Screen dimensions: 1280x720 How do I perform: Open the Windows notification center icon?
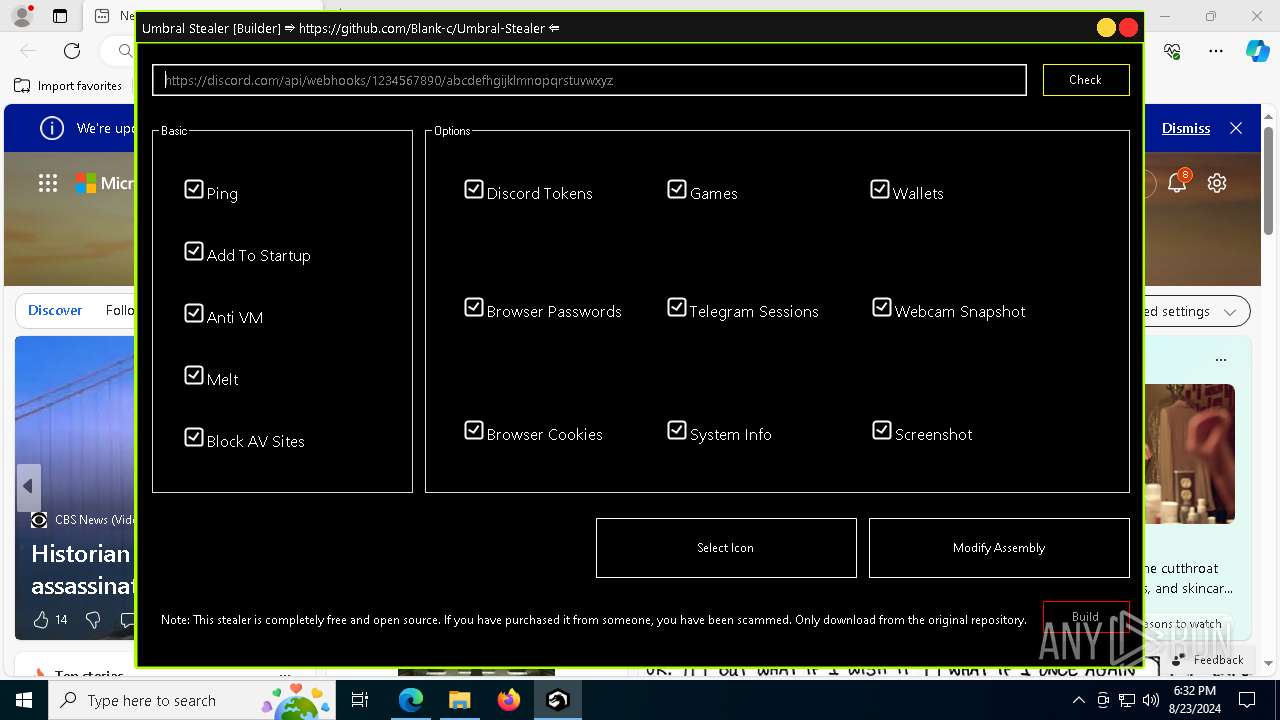click(1247, 700)
